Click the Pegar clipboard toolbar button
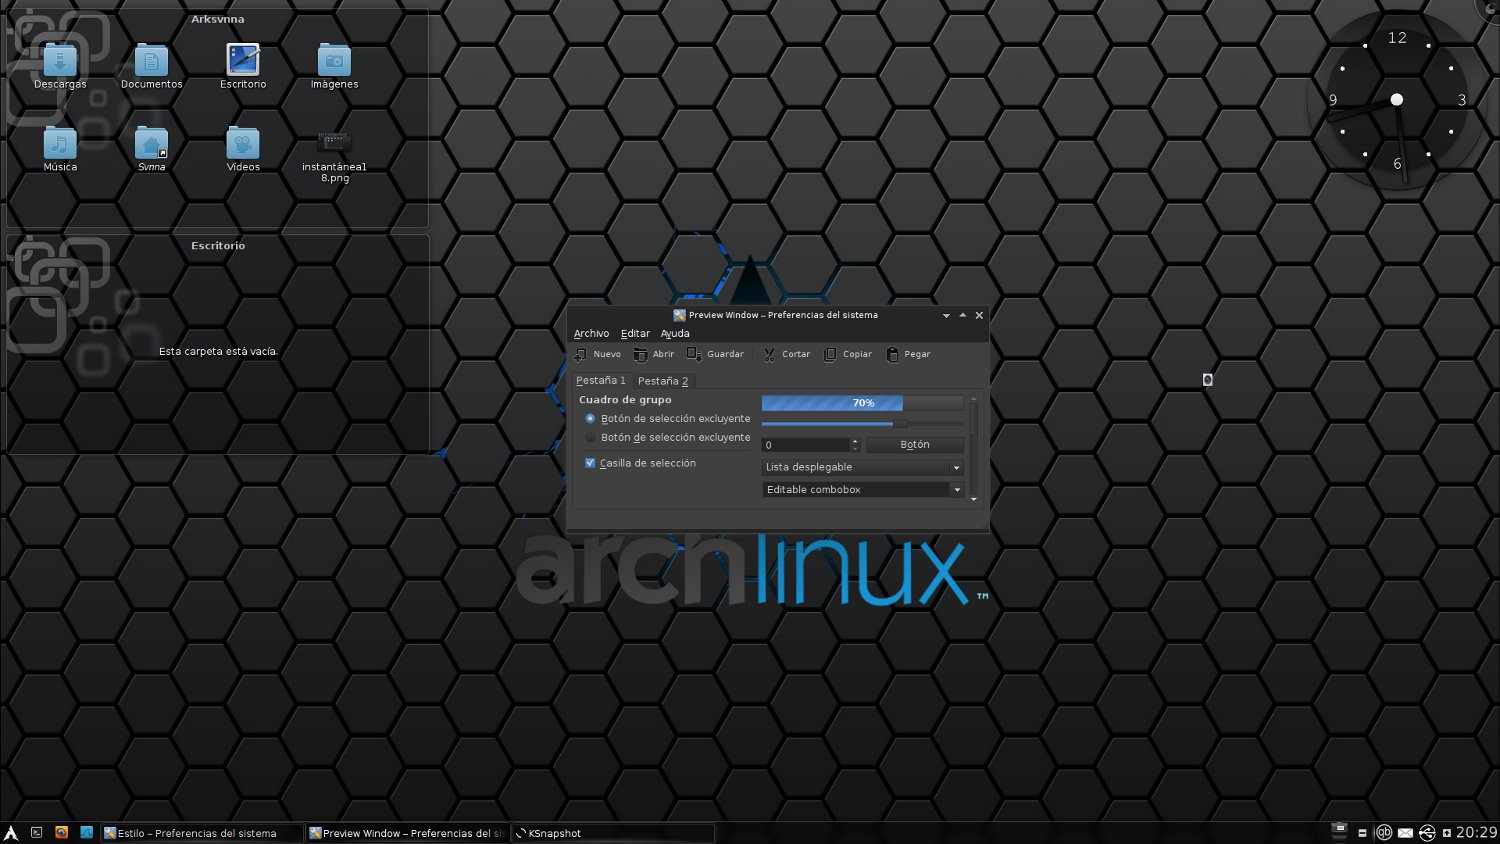Viewport: 1500px width, 844px height. [x=908, y=354]
